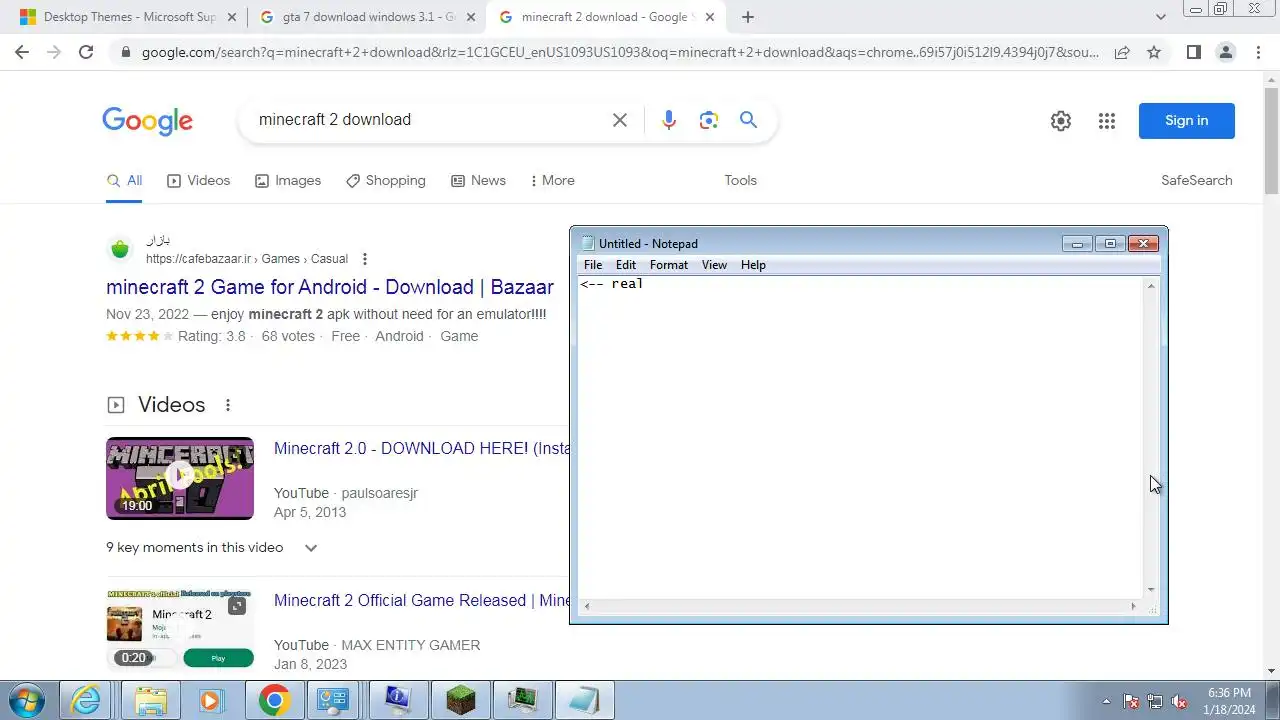Open the Videos section options menu
The height and width of the screenshot is (720, 1280).
[x=228, y=405]
